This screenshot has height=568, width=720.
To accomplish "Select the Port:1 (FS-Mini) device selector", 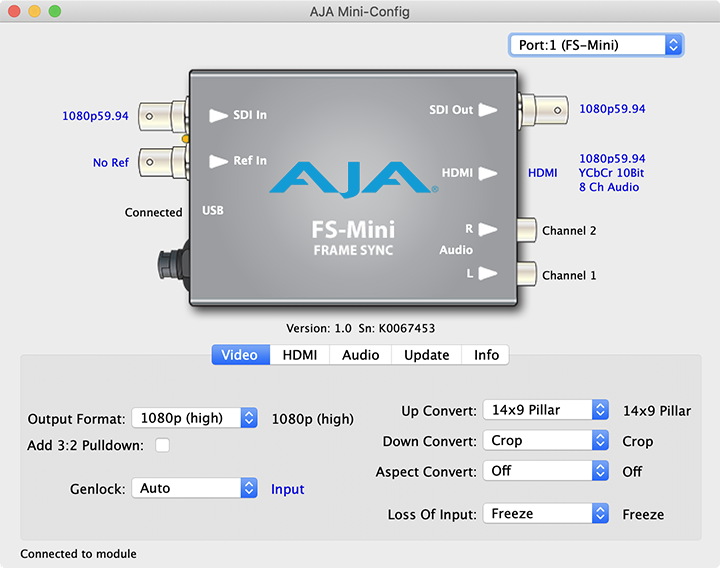I will 596,45.
